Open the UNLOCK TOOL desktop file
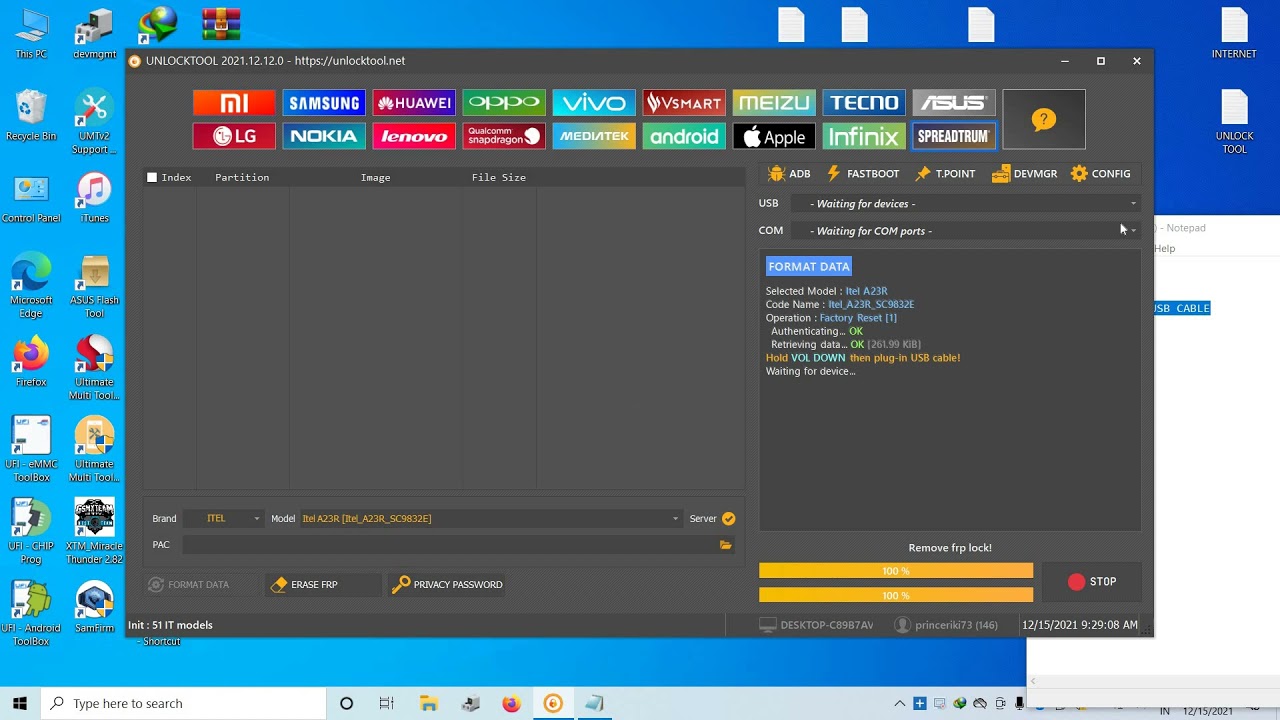Image resolution: width=1280 pixels, height=720 pixels. point(1234,122)
